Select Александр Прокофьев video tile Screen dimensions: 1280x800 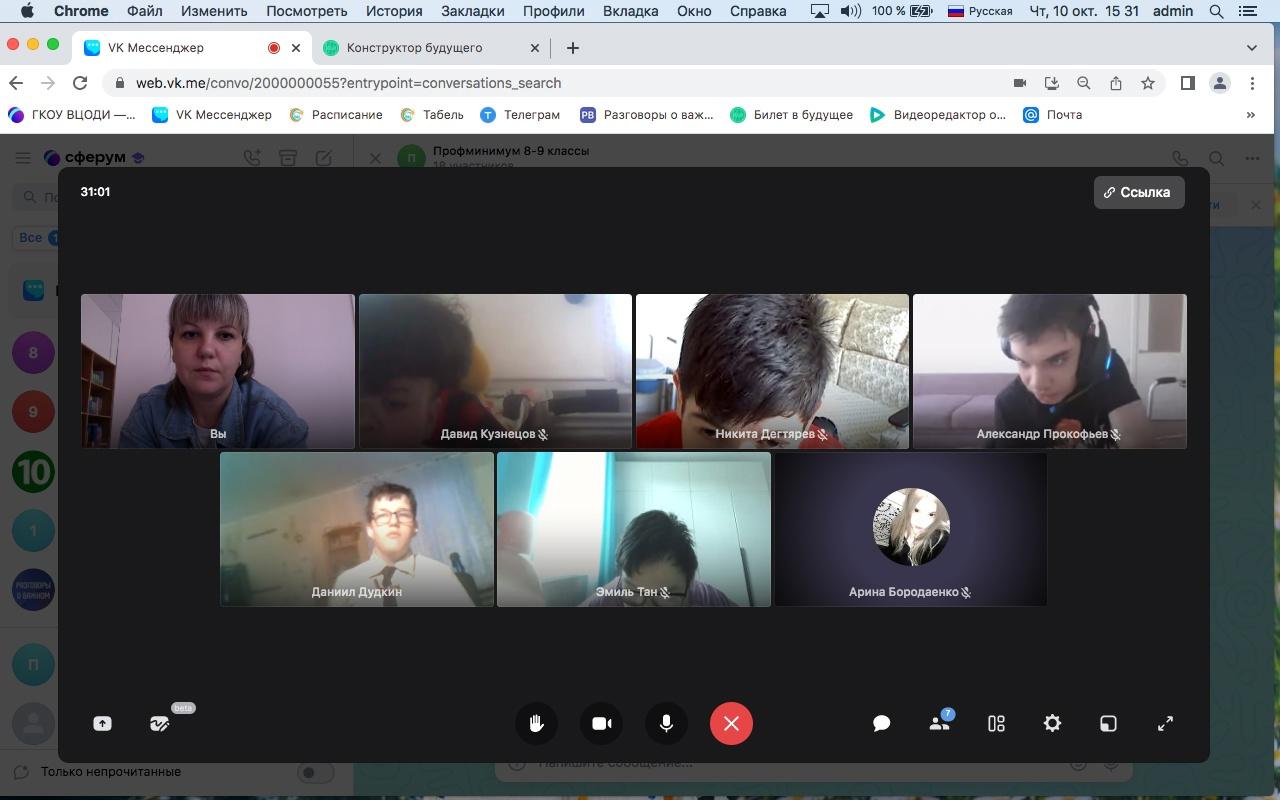tap(1049, 371)
